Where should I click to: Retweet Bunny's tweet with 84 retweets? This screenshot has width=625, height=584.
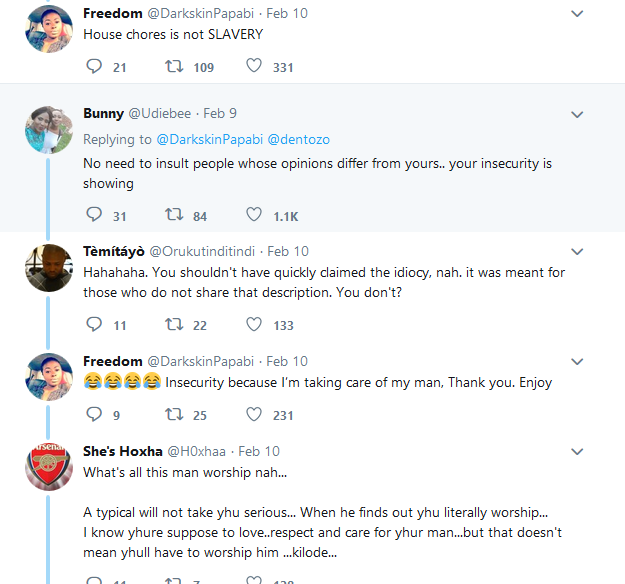coord(173,215)
